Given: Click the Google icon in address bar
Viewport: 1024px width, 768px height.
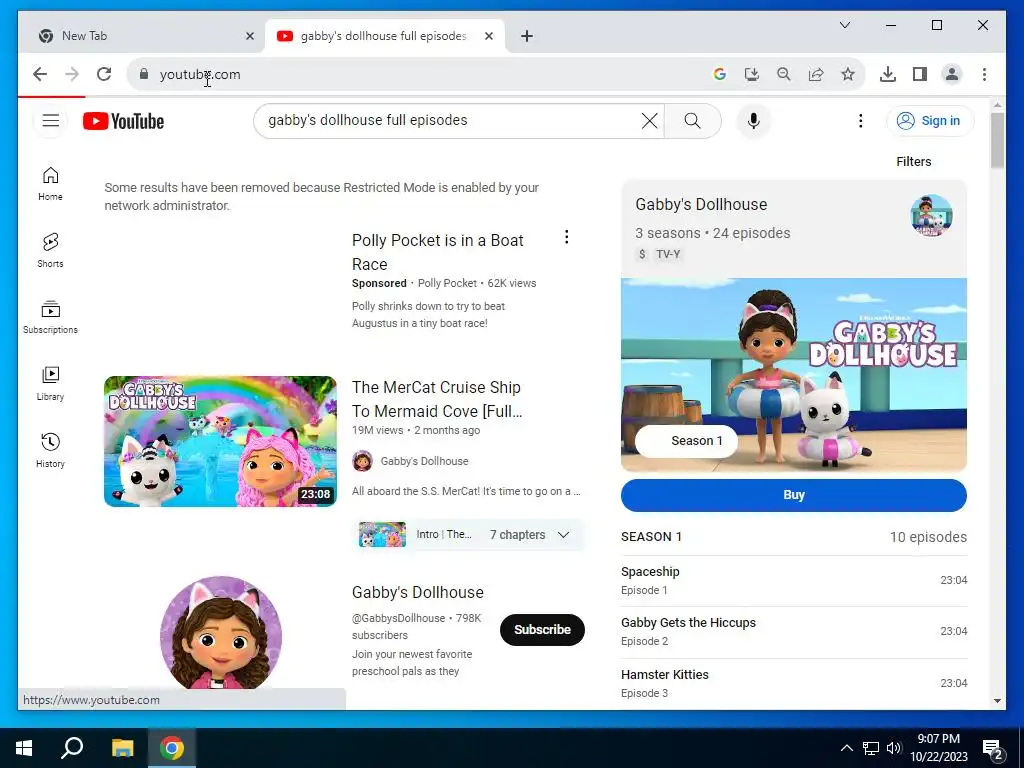Looking at the screenshot, I should point(720,74).
